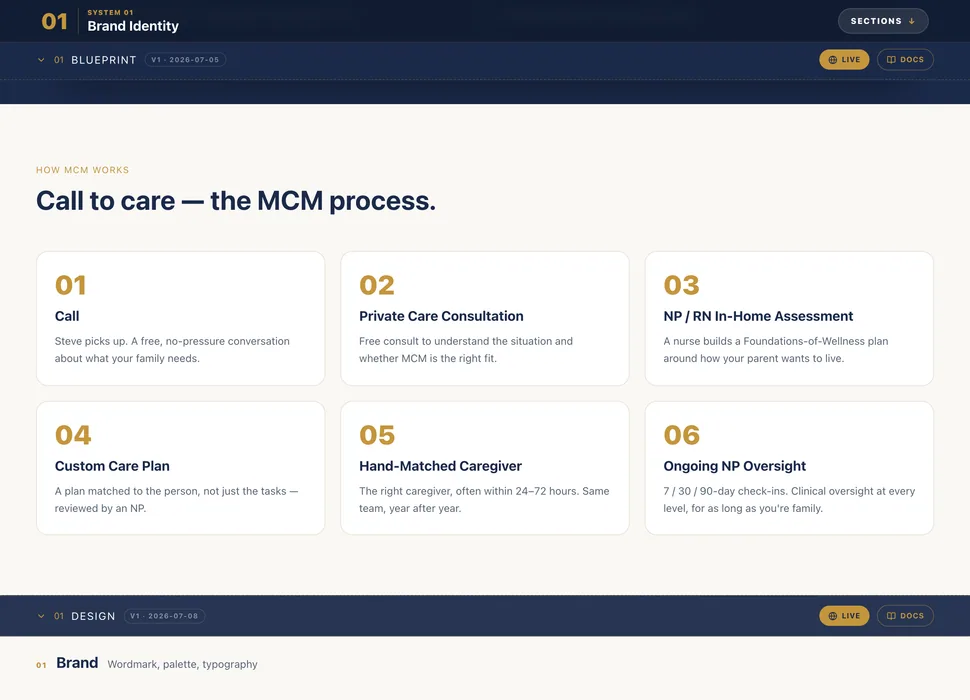This screenshot has width=970, height=700.
Task: Select the Custom Care Plan card title
Action: click(112, 466)
